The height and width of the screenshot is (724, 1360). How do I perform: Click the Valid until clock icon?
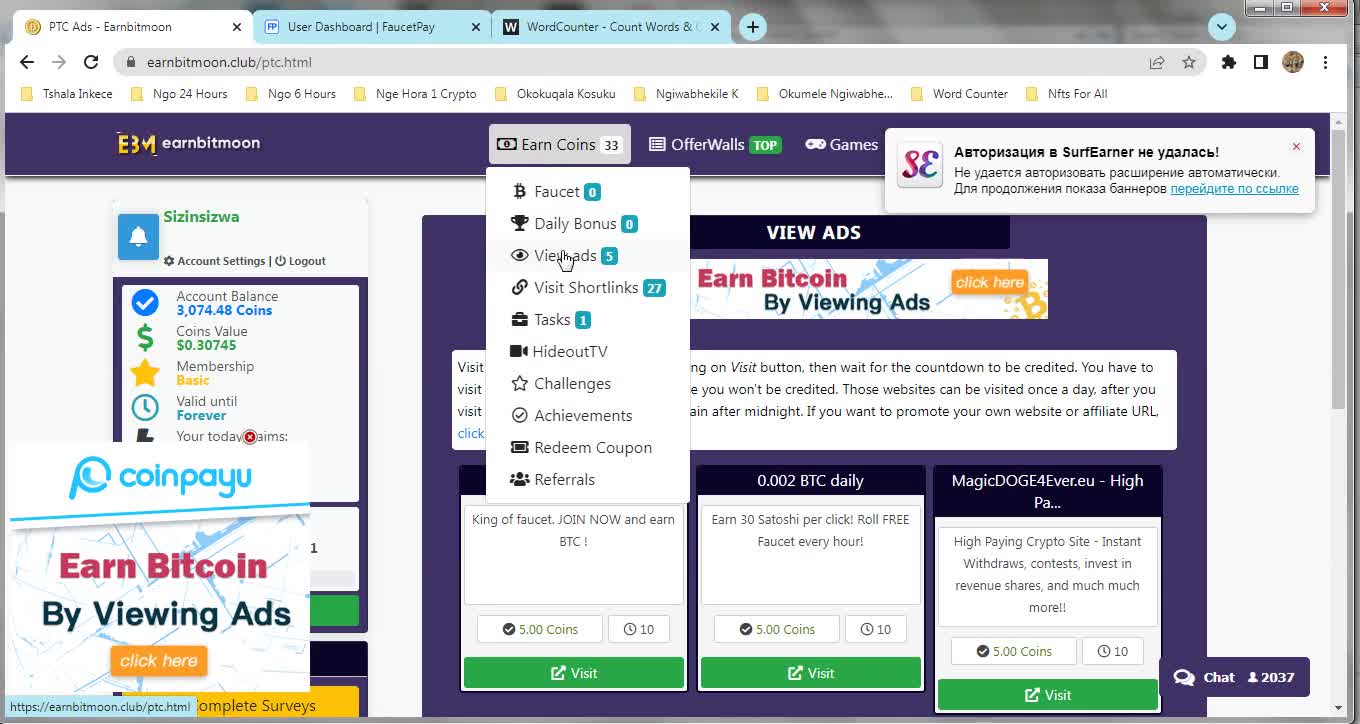click(145, 408)
